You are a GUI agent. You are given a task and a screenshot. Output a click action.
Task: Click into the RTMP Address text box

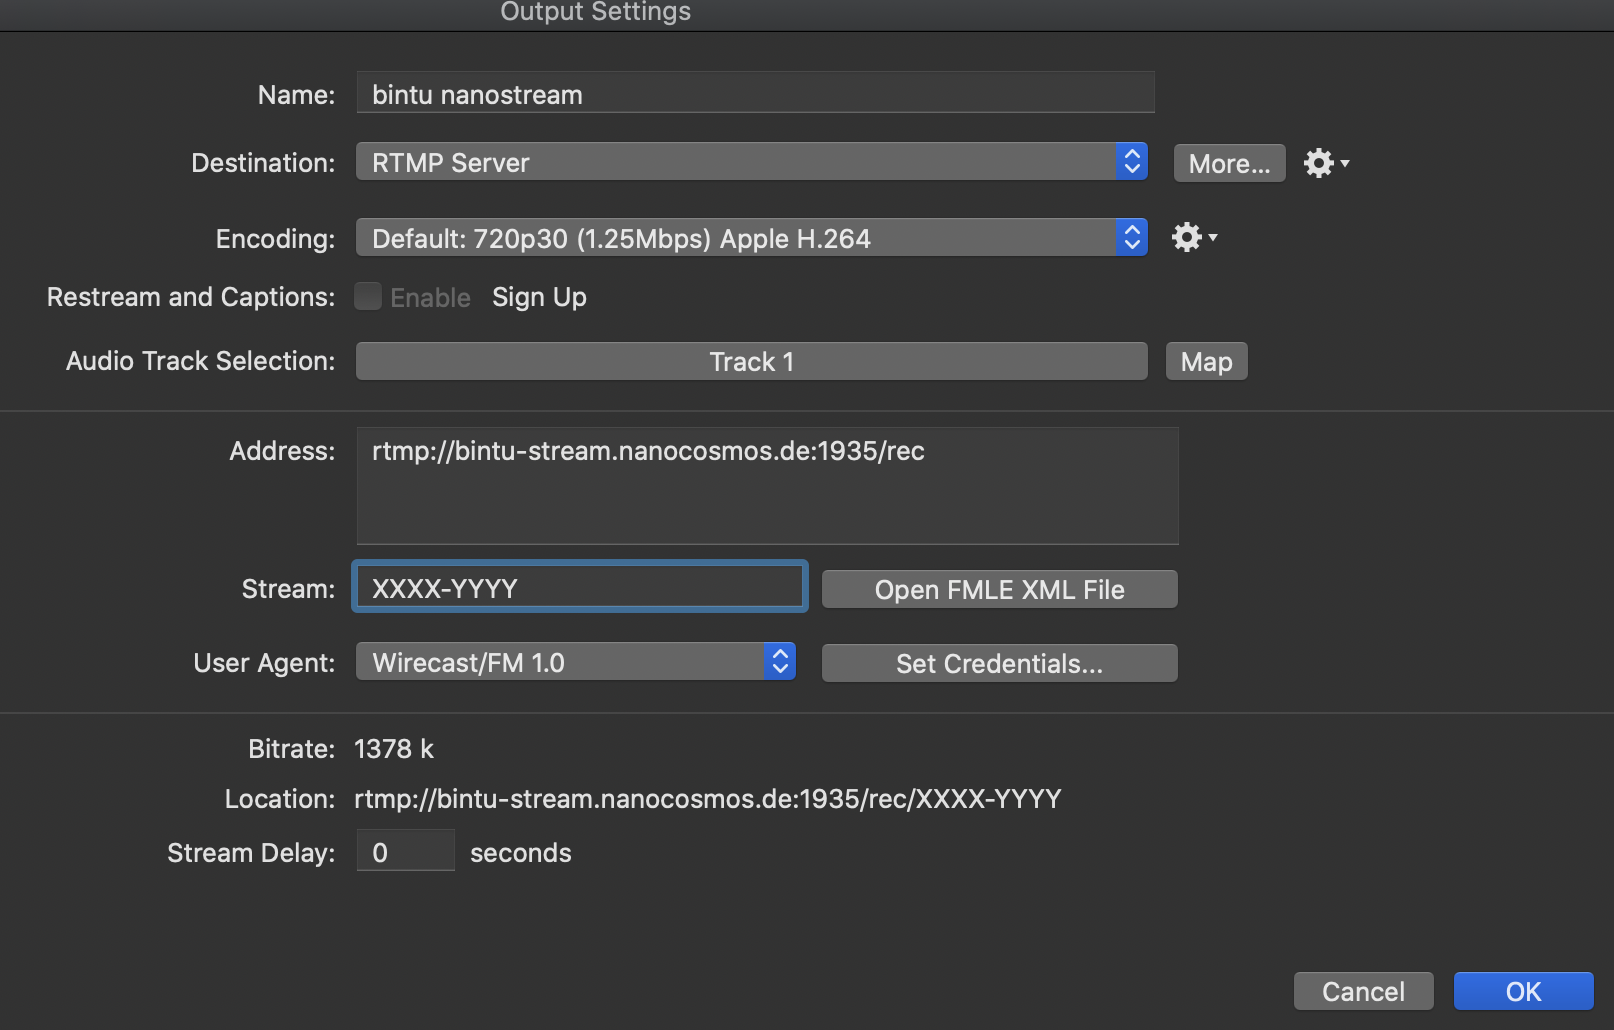[x=767, y=486]
